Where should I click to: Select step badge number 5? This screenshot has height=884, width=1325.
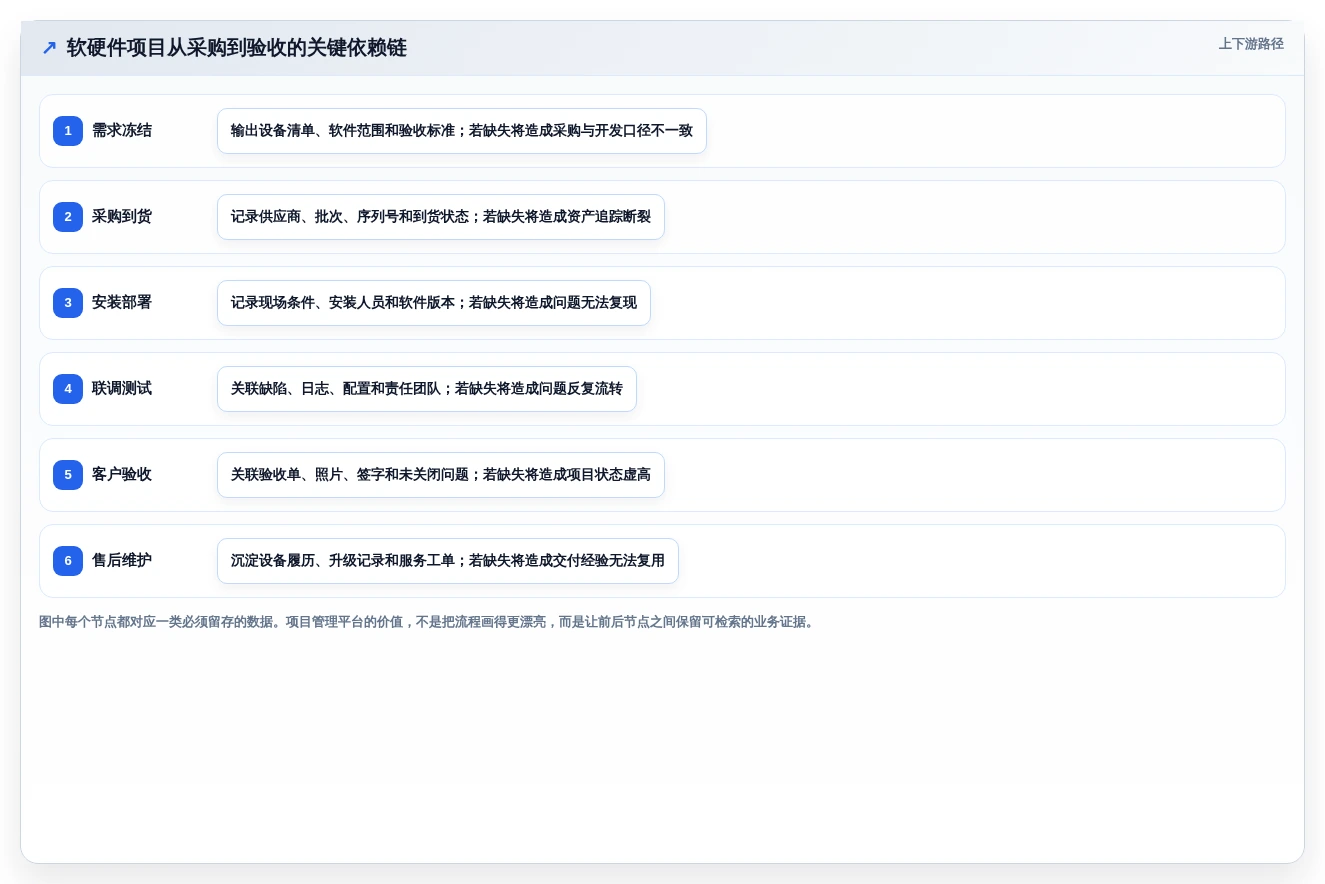[x=68, y=475]
